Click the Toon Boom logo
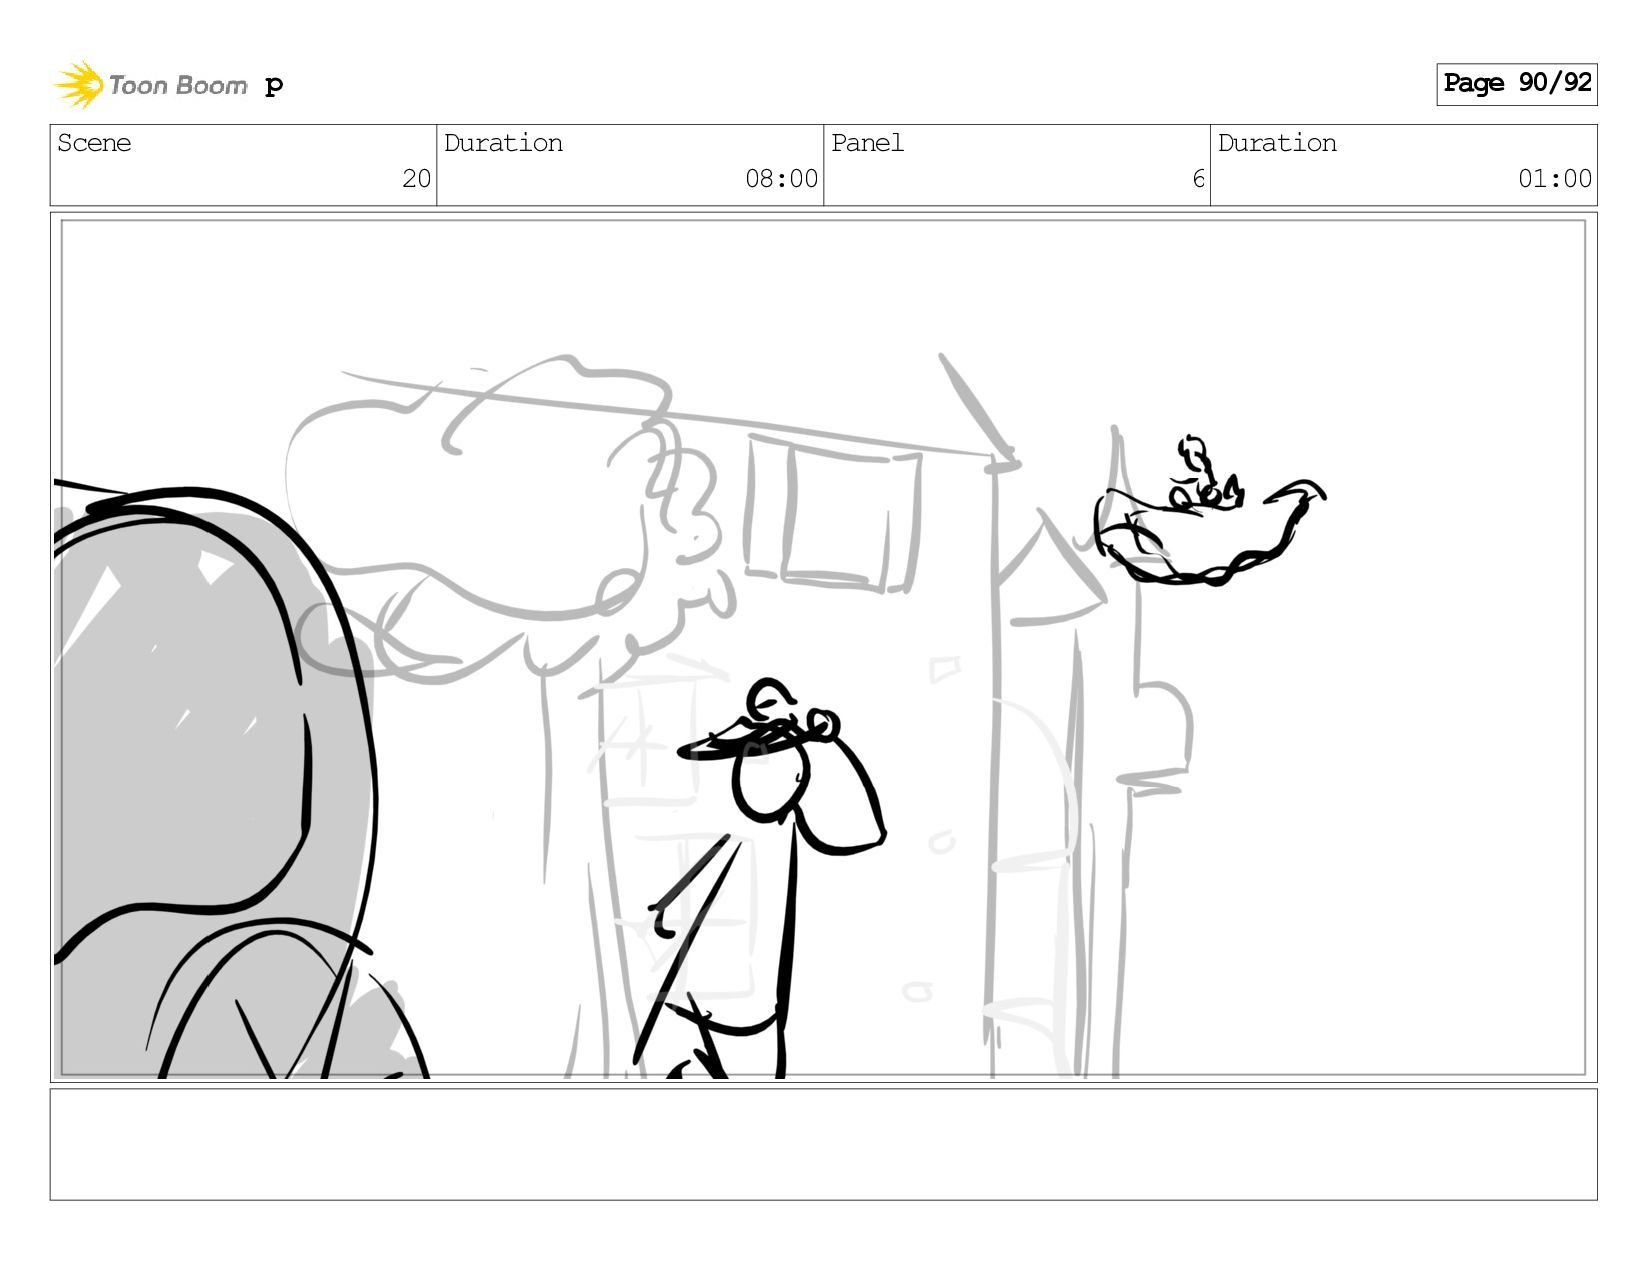The width and height of the screenshot is (1650, 1275). tap(150, 85)
